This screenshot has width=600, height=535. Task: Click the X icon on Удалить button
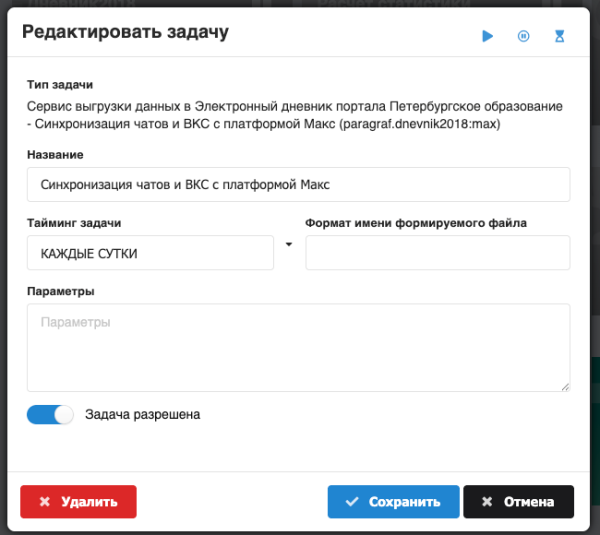tap(43, 502)
